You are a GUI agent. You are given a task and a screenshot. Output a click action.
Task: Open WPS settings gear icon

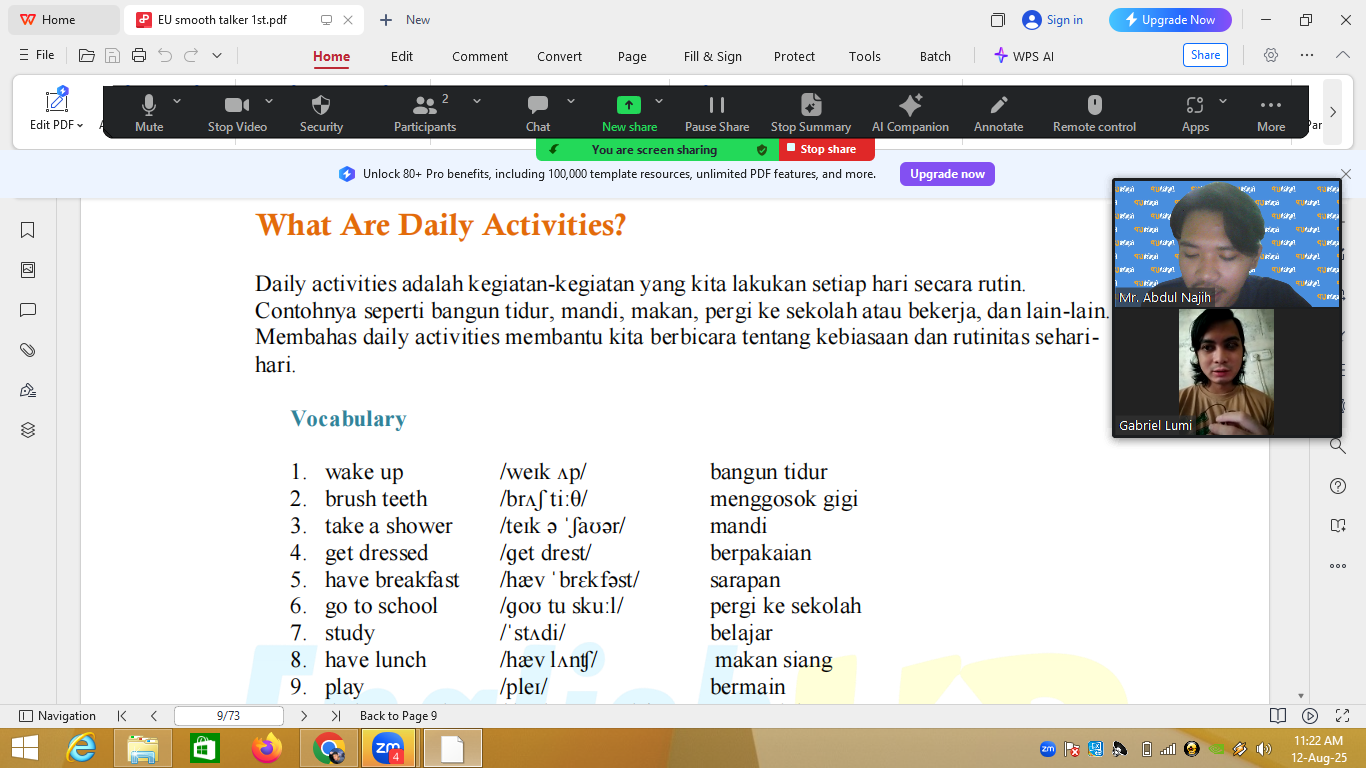1271,55
